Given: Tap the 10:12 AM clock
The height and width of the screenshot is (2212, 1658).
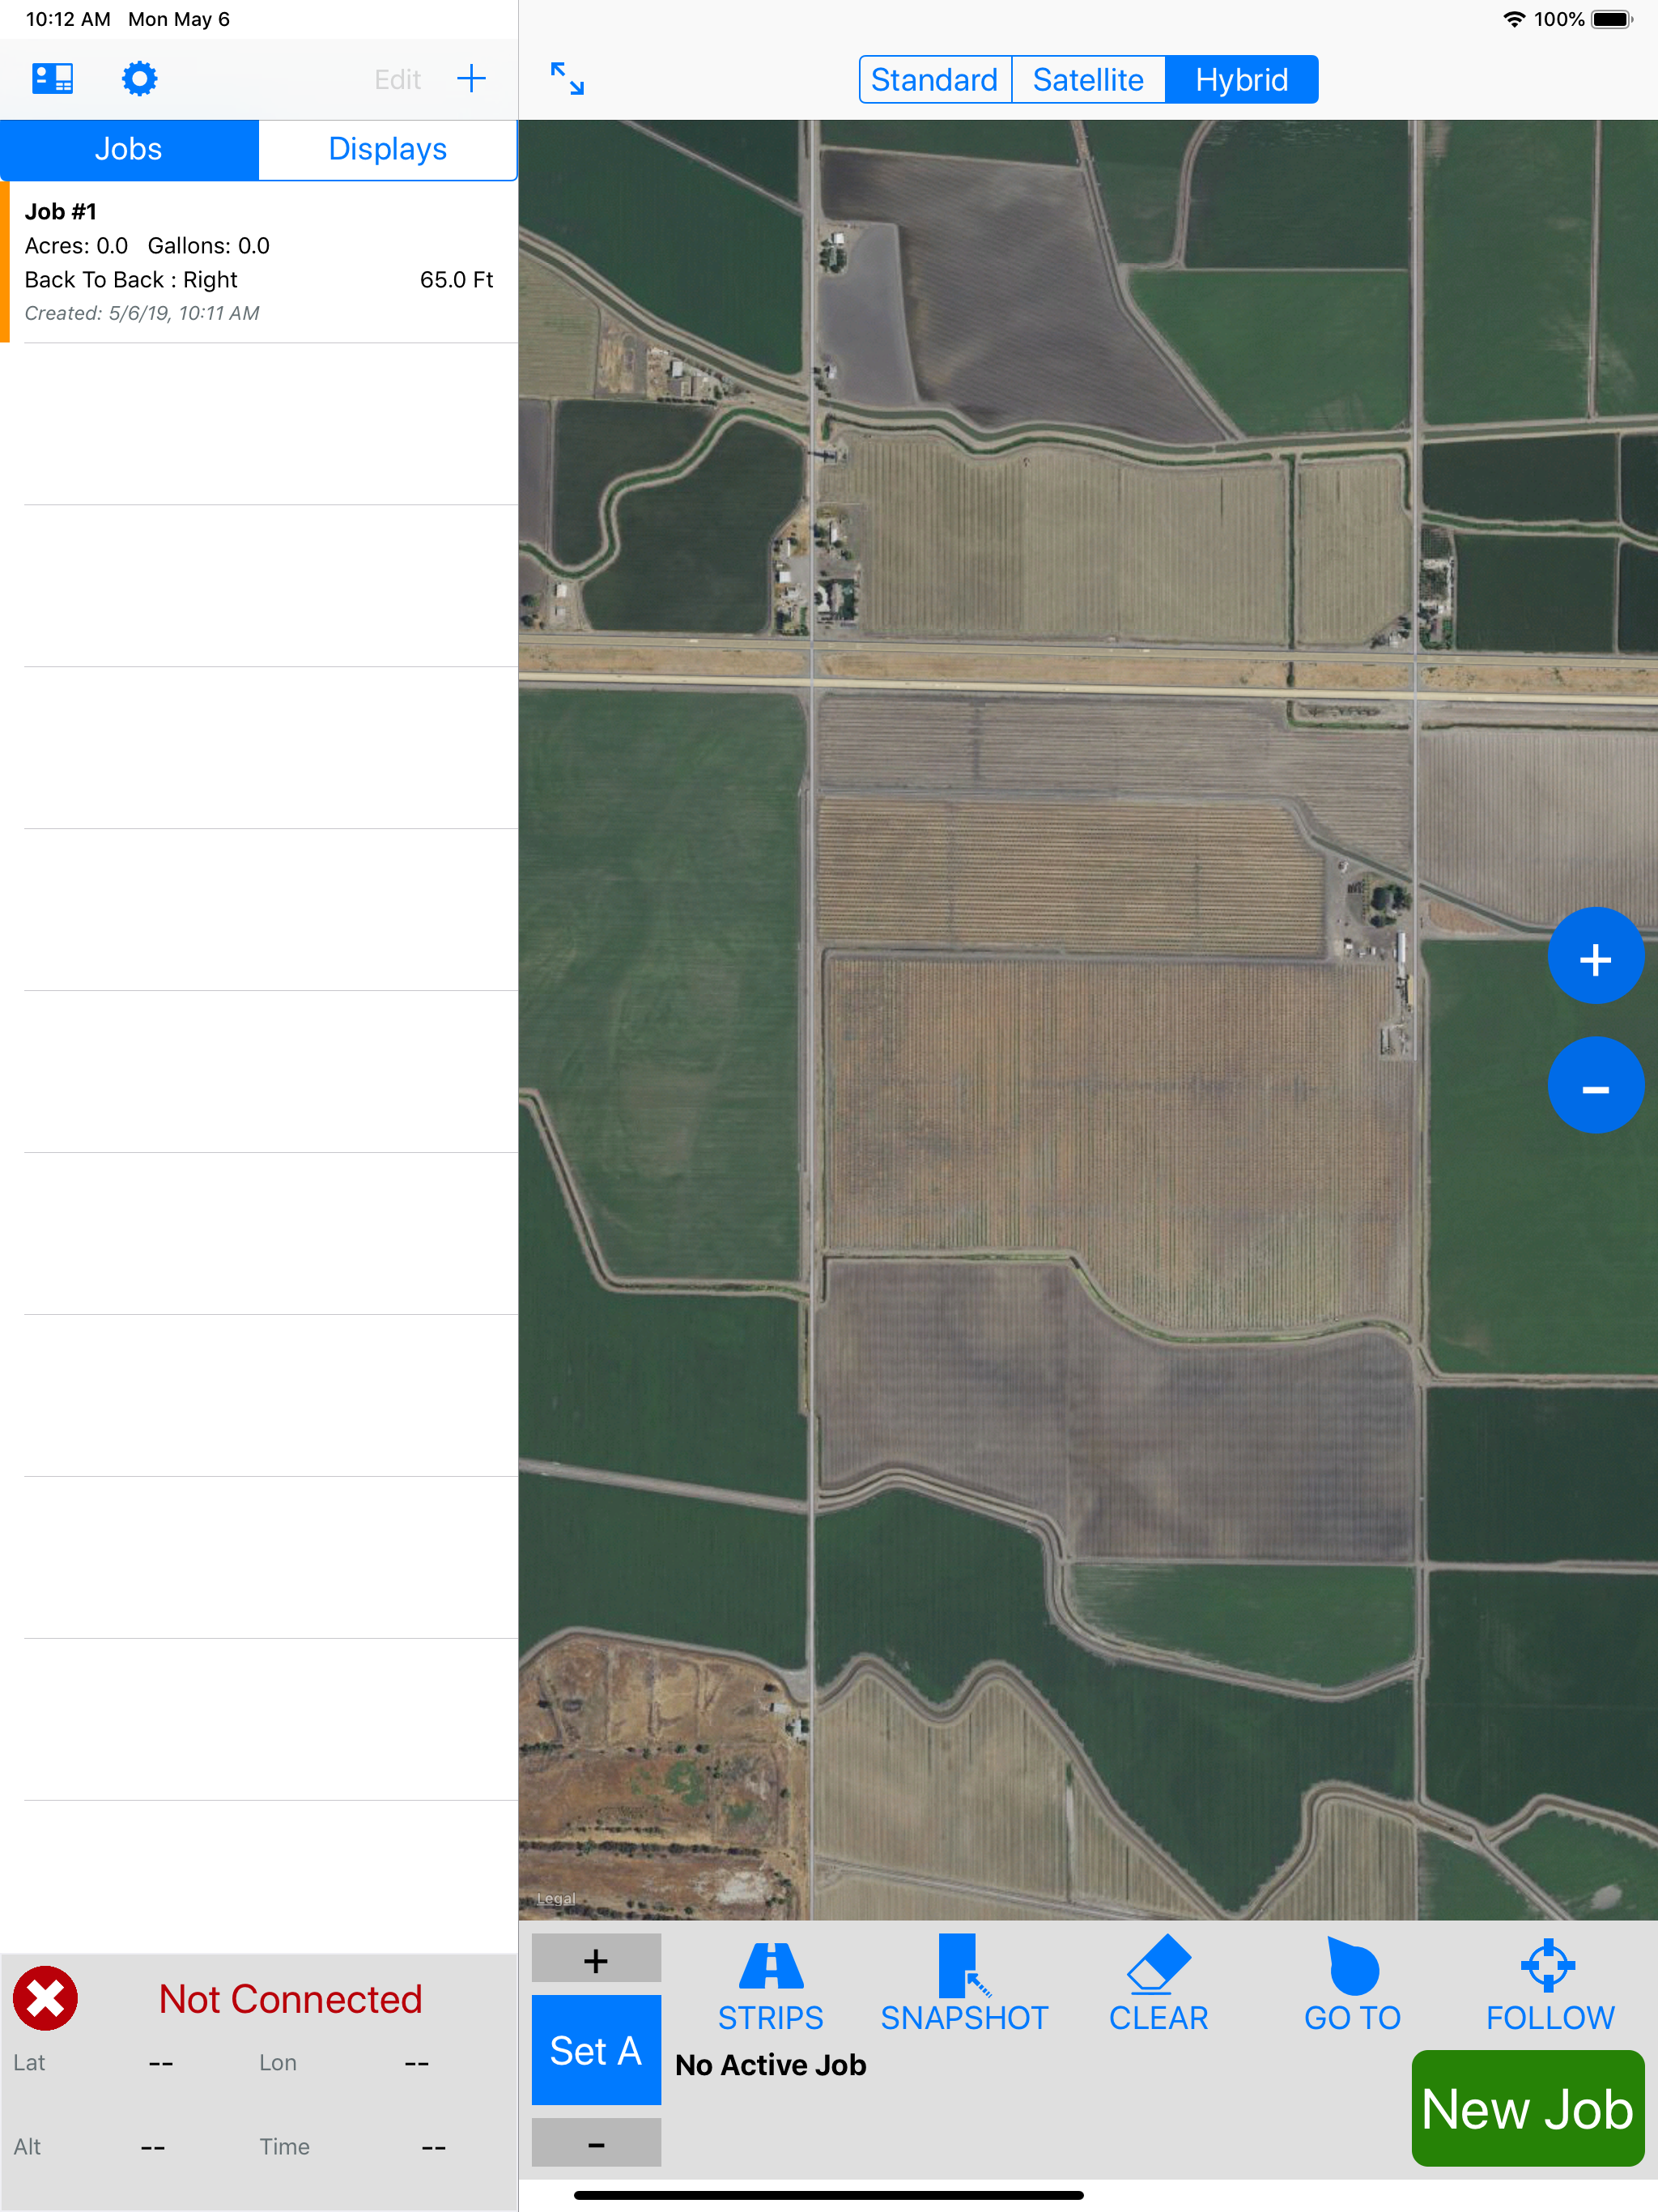Looking at the screenshot, I should tap(68, 19).
